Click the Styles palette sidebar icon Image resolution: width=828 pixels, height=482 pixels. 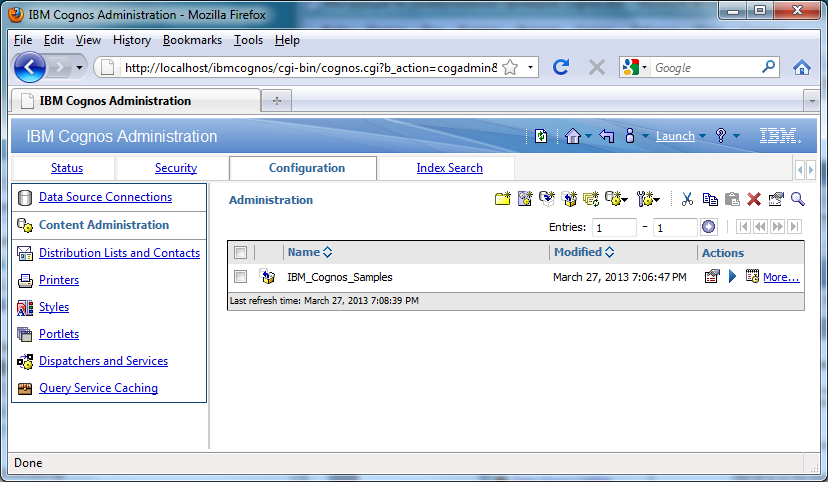pos(25,307)
